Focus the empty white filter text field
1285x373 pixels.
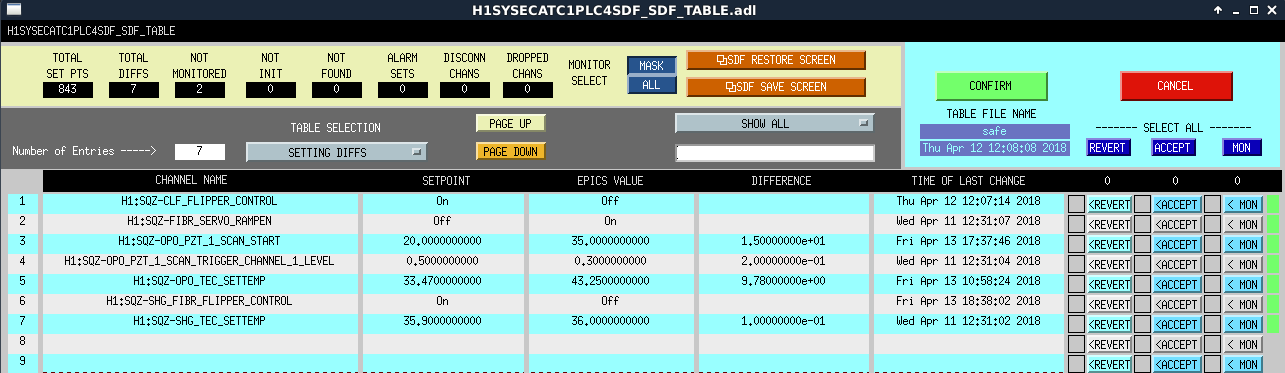pos(775,153)
